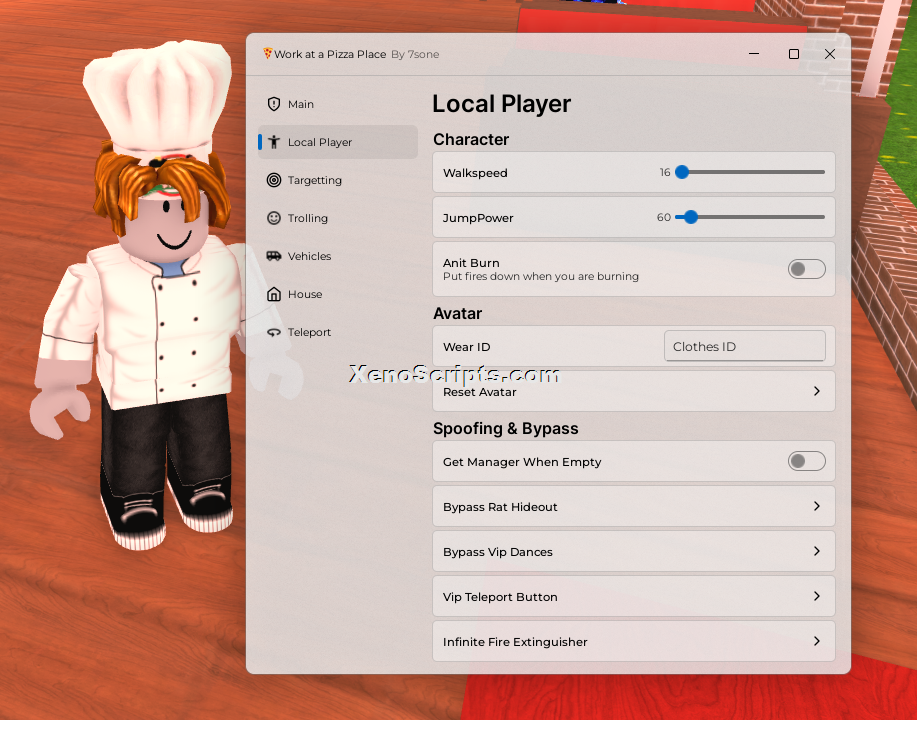This screenshot has width=917, height=750.
Task: Click the Walkspeed slider handle
Action: pyautogui.click(x=682, y=172)
